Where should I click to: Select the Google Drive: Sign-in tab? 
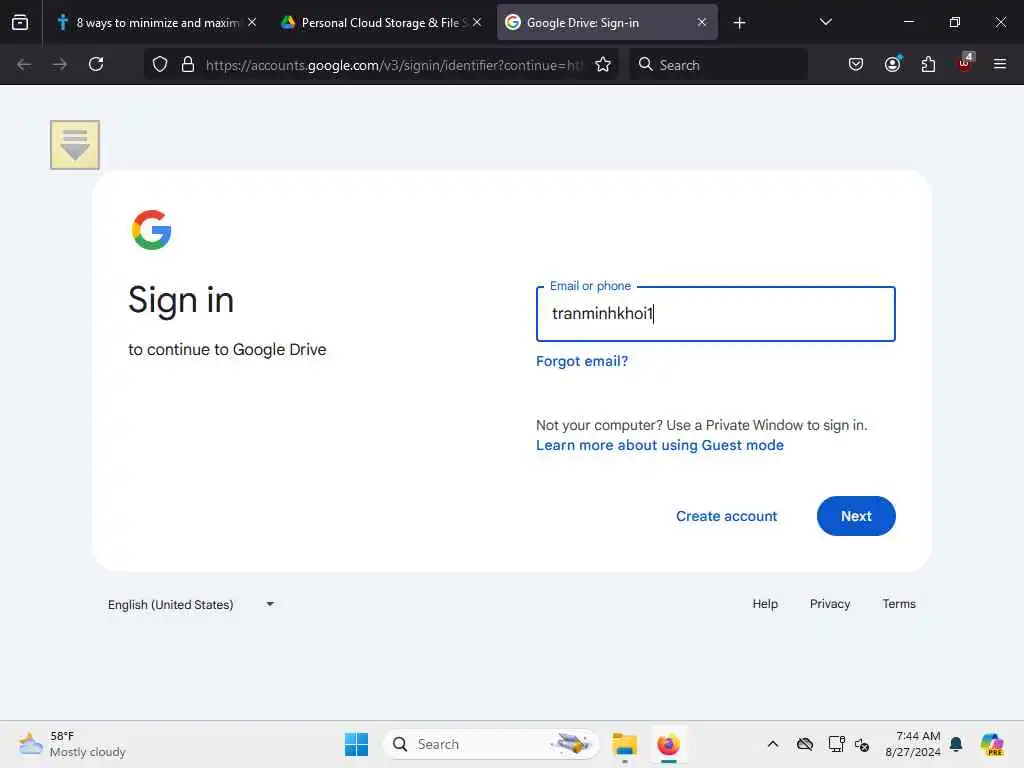pyautogui.click(x=607, y=22)
